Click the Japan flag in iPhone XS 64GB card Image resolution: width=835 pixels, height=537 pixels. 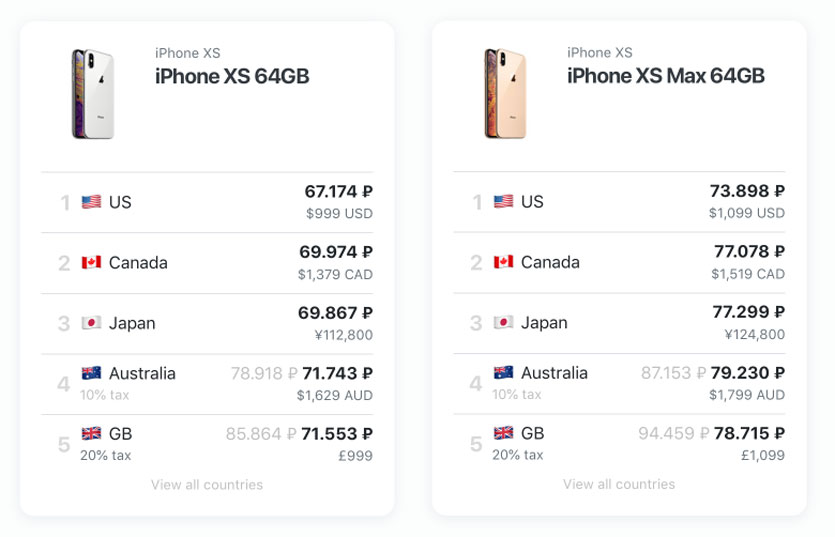point(91,323)
